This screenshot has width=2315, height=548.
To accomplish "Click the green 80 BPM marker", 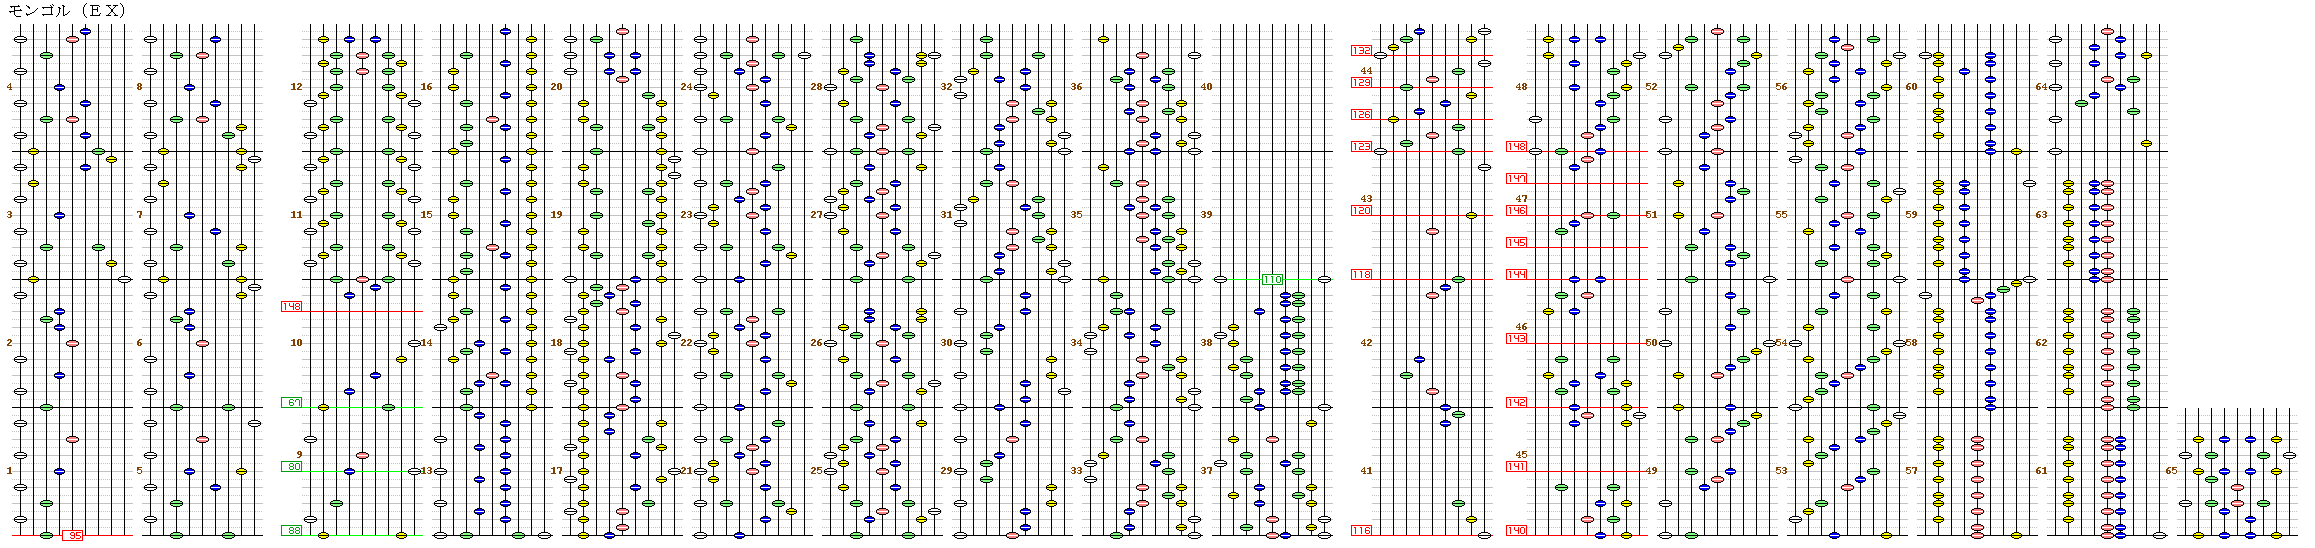I will click(x=292, y=467).
